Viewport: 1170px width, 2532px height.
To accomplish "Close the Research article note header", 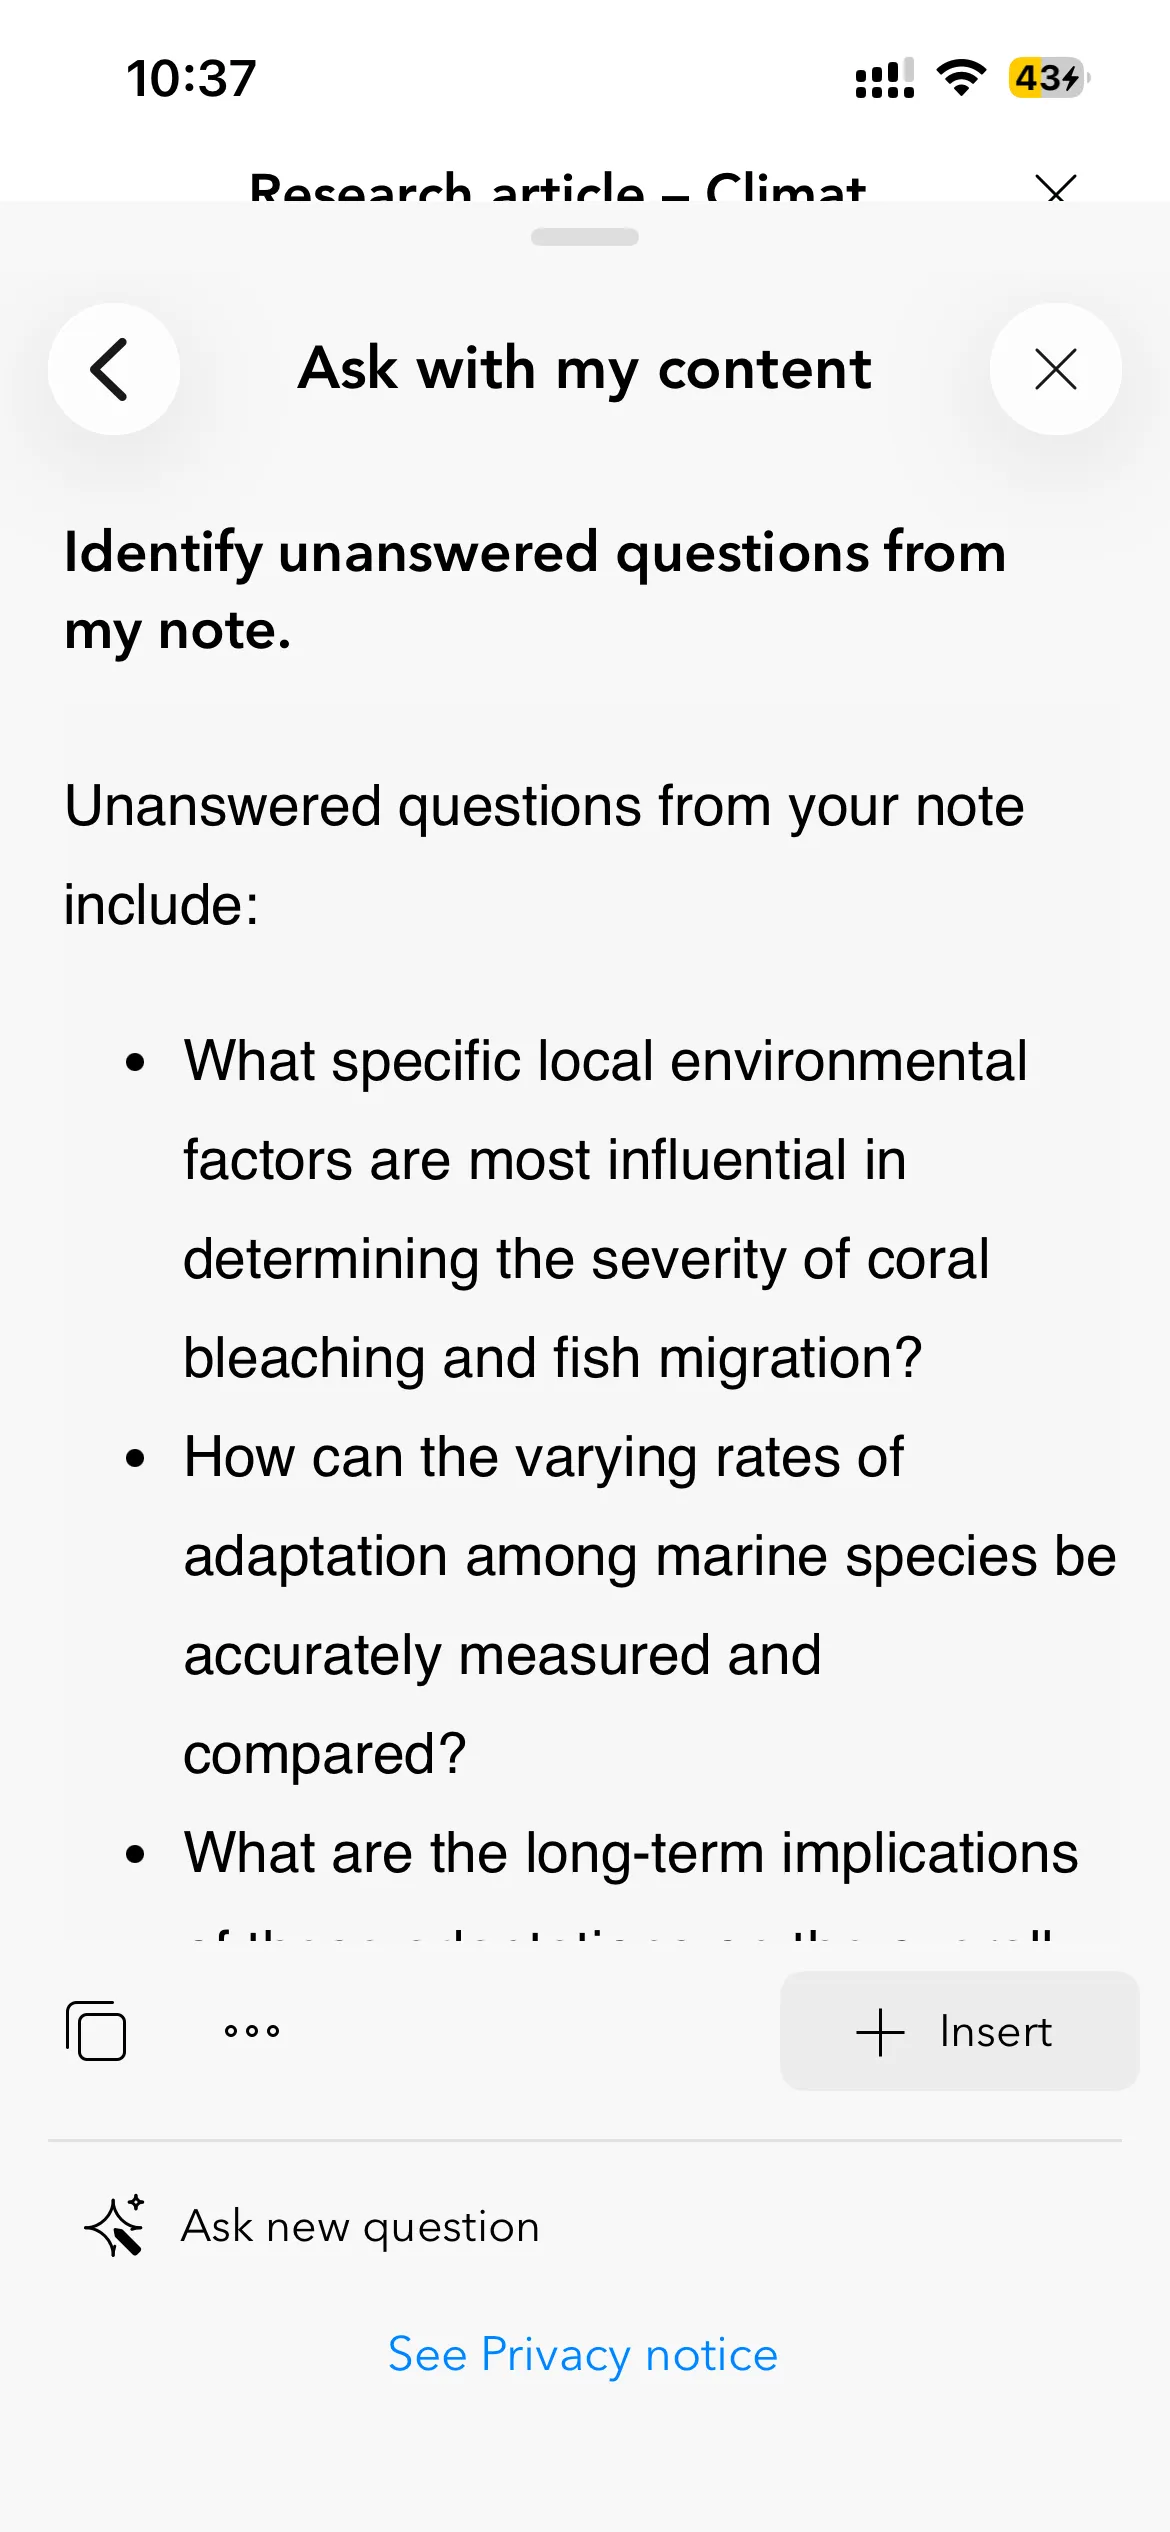I will point(1055,187).
